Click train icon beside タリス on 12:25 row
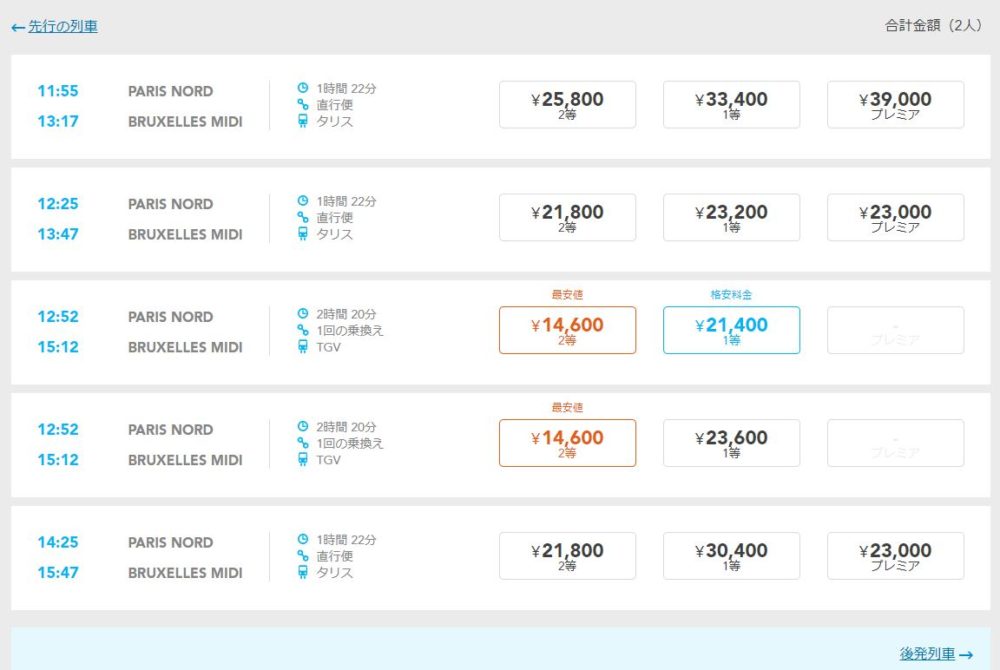This screenshot has width=1000, height=670. (303, 235)
